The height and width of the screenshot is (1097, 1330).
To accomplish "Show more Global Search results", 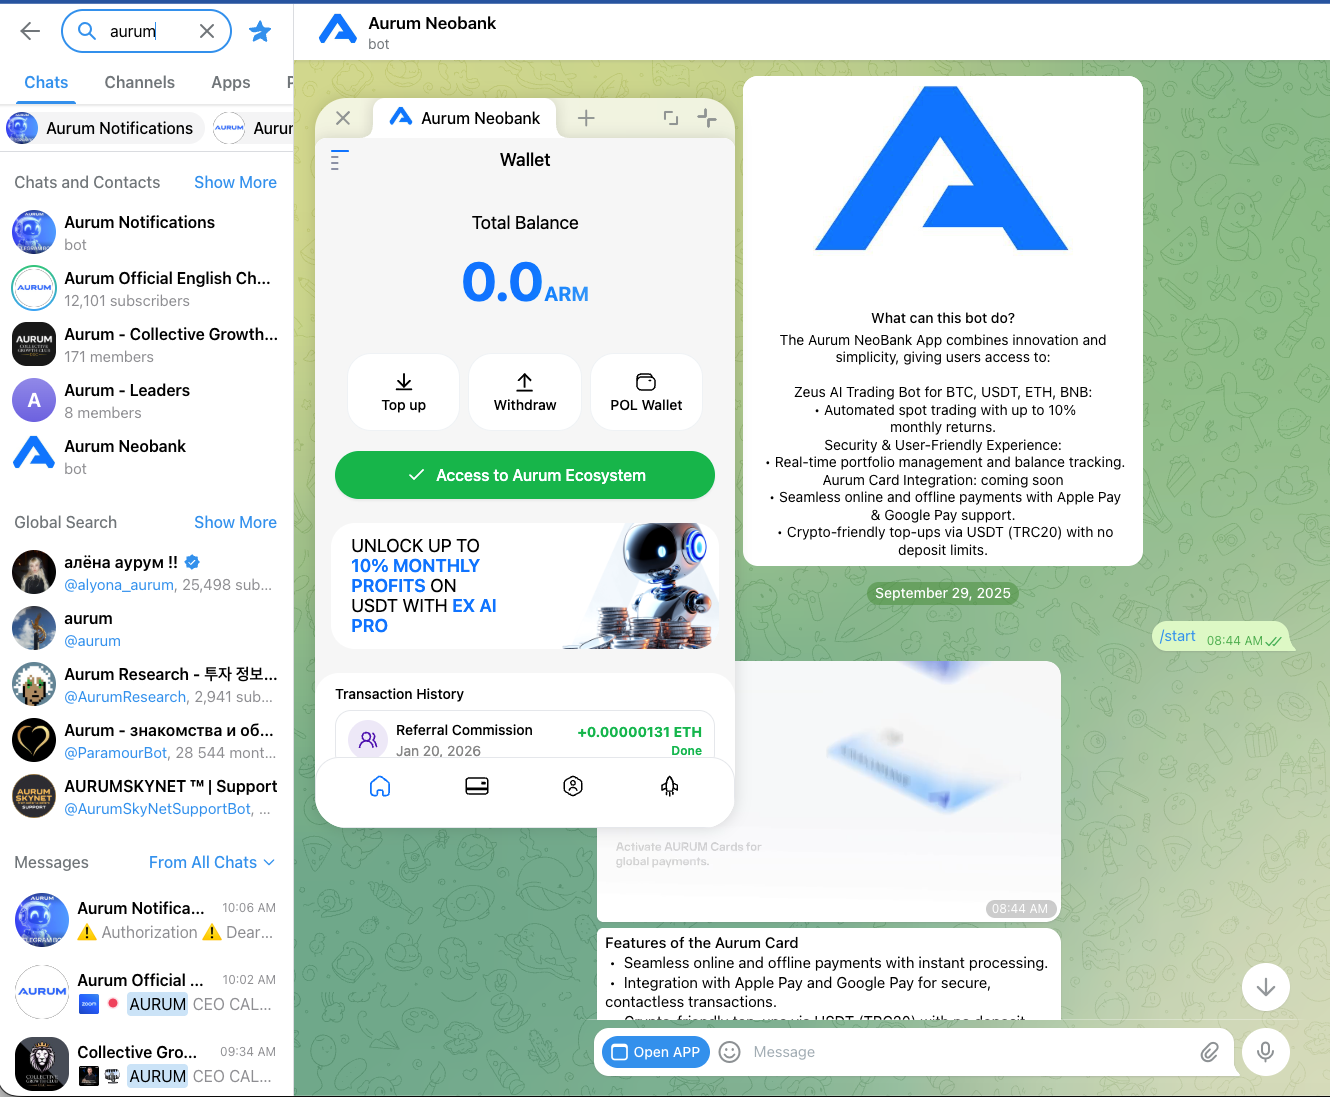I will pos(235,522).
